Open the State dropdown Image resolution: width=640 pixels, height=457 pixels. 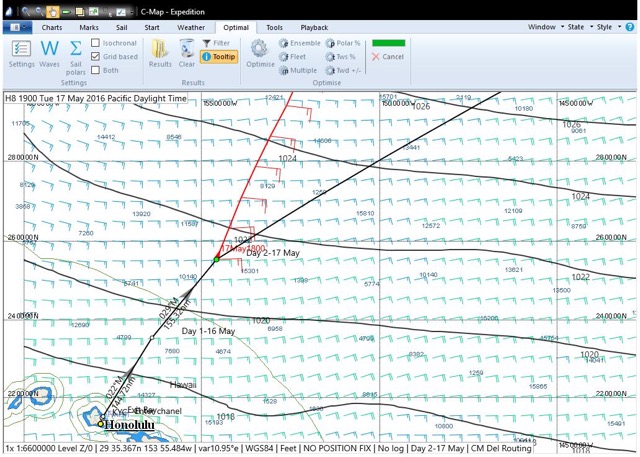(x=577, y=27)
